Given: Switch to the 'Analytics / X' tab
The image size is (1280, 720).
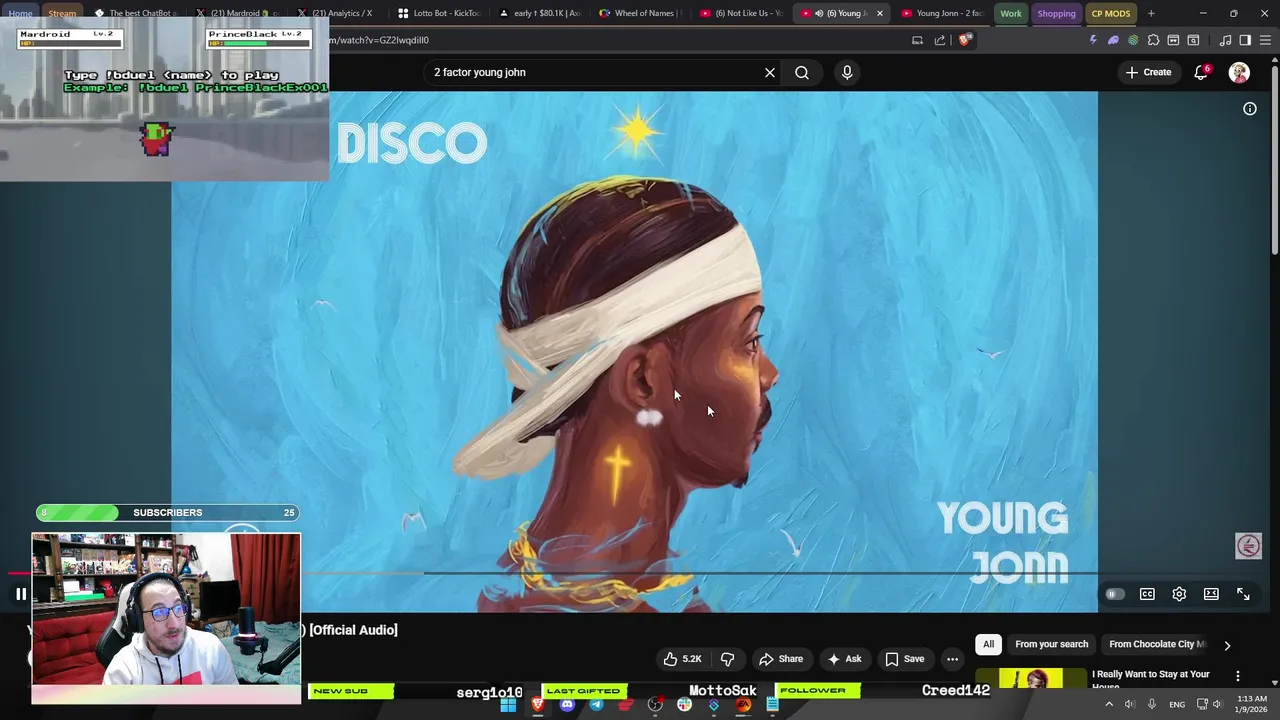Looking at the screenshot, I should (337, 13).
